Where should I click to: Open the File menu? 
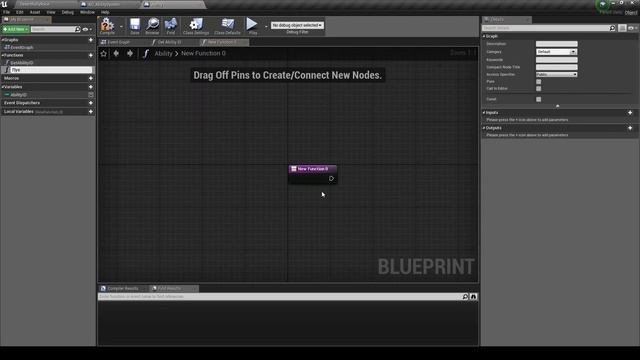click(x=7, y=12)
